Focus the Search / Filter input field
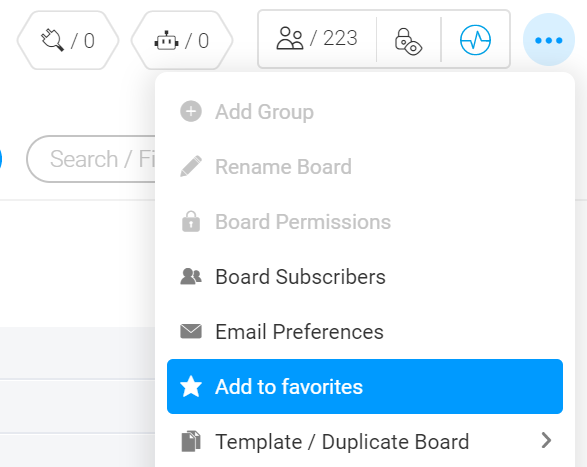Image resolution: width=587 pixels, height=467 pixels. (x=91, y=159)
